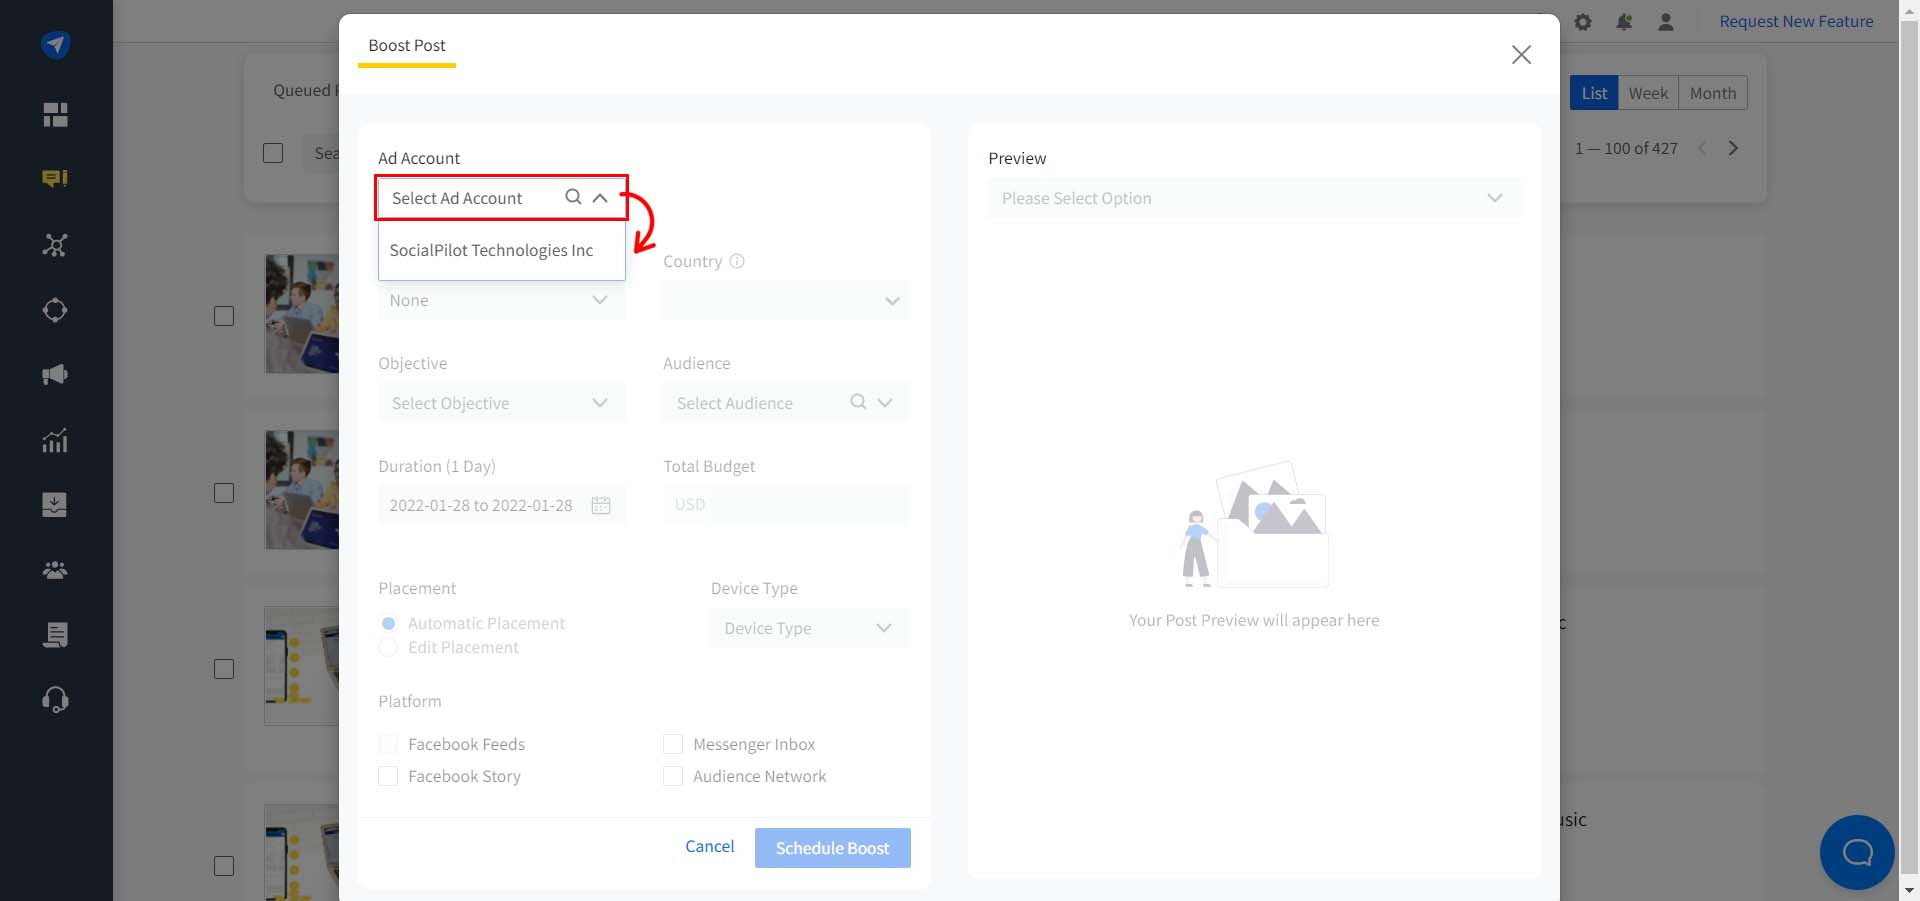
Task: Open the Preview Please Select Option dropdown
Action: point(1254,198)
